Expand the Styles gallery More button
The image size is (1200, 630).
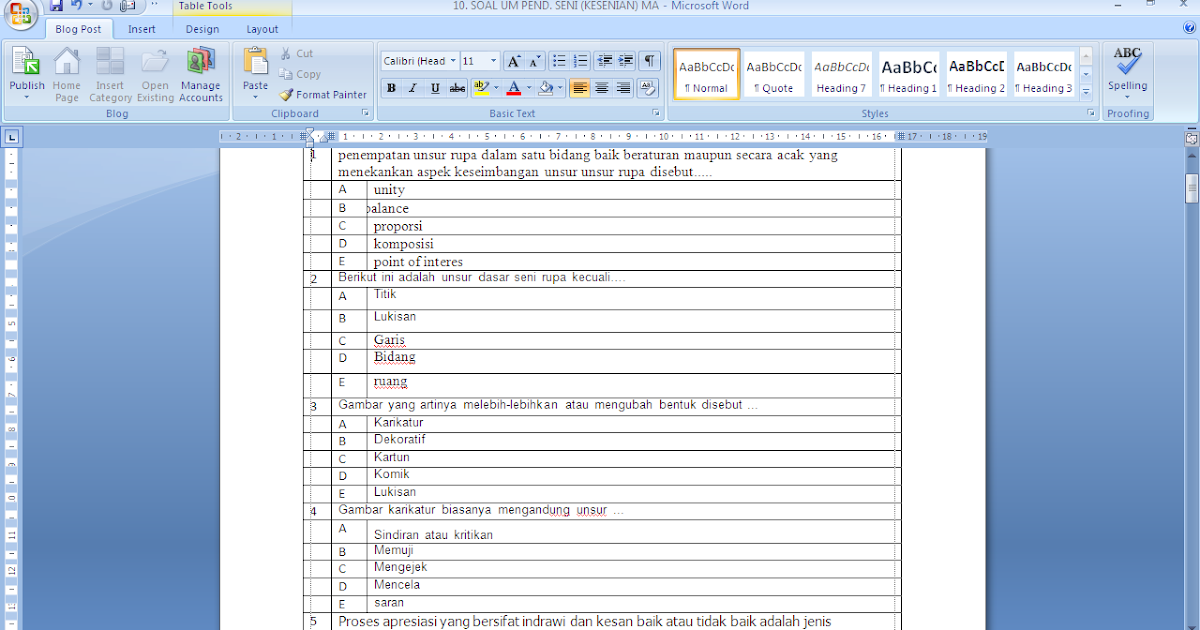click(x=1086, y=91)
